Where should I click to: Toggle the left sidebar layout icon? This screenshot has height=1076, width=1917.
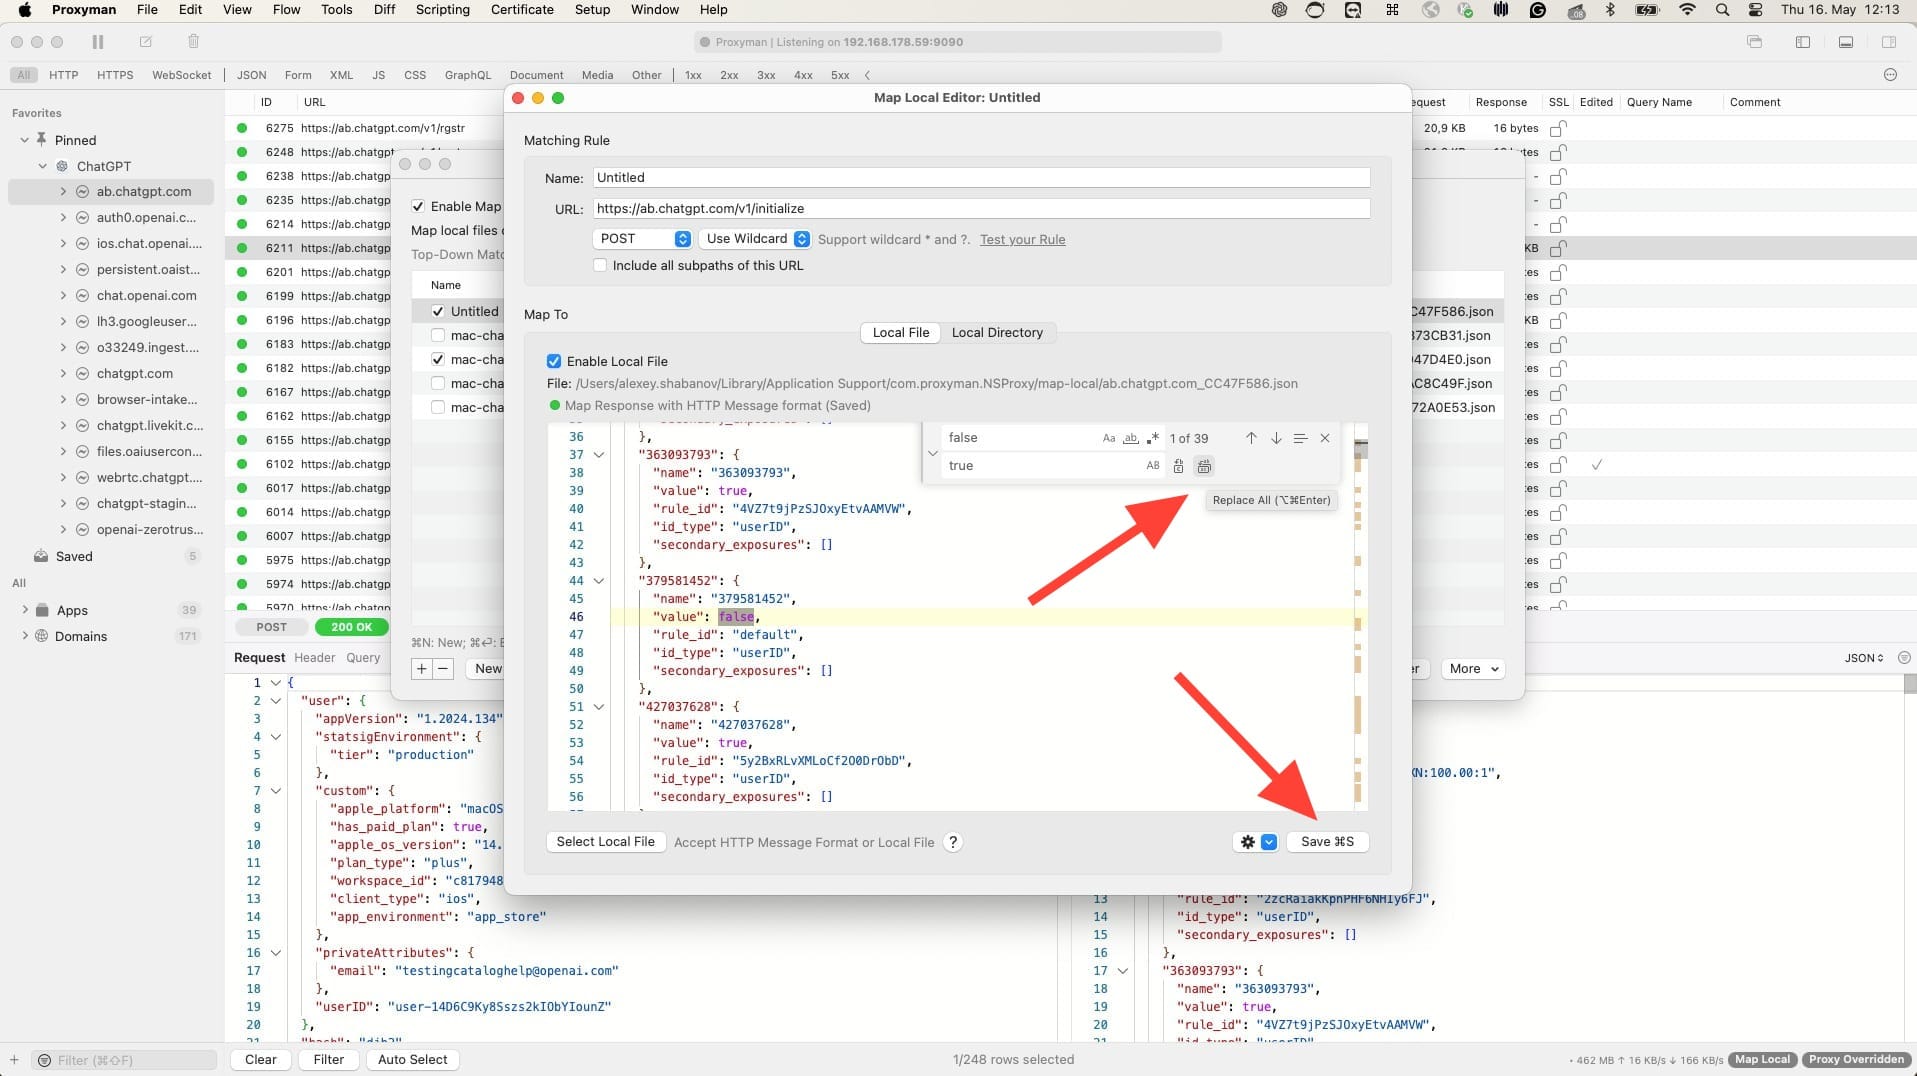click(x=1803, y=42)
